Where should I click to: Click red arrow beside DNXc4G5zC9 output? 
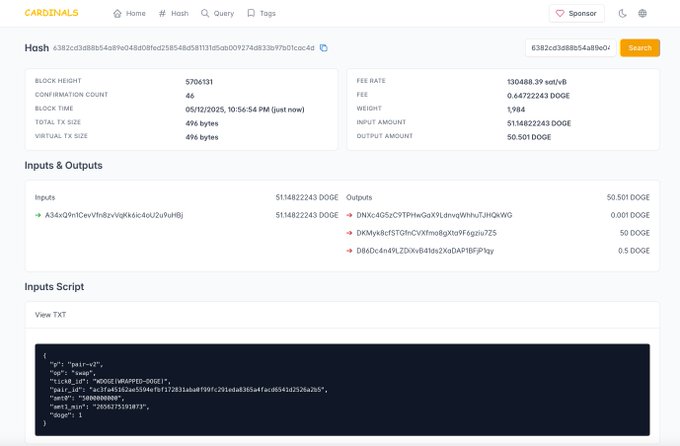coord(349,215)
